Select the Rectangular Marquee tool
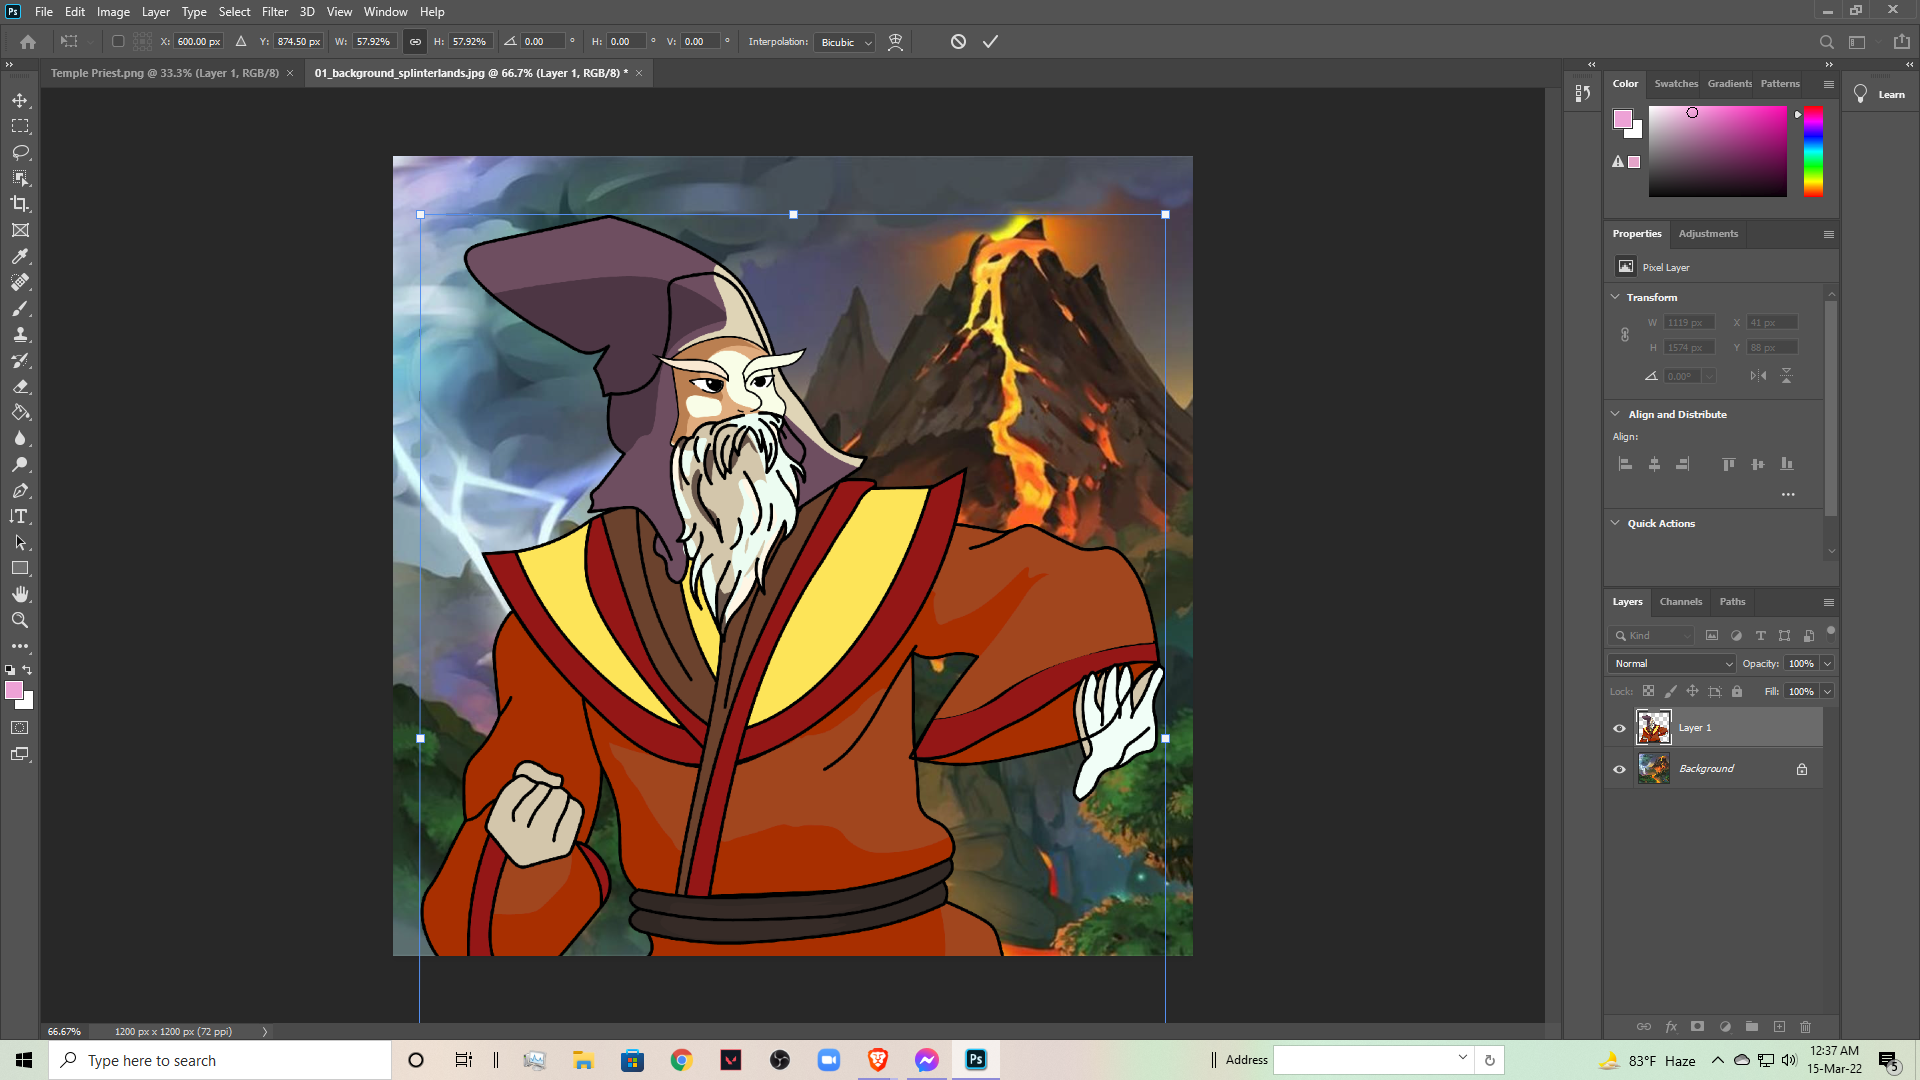Screen dimensions: 1920x1080 coord(20,127)
